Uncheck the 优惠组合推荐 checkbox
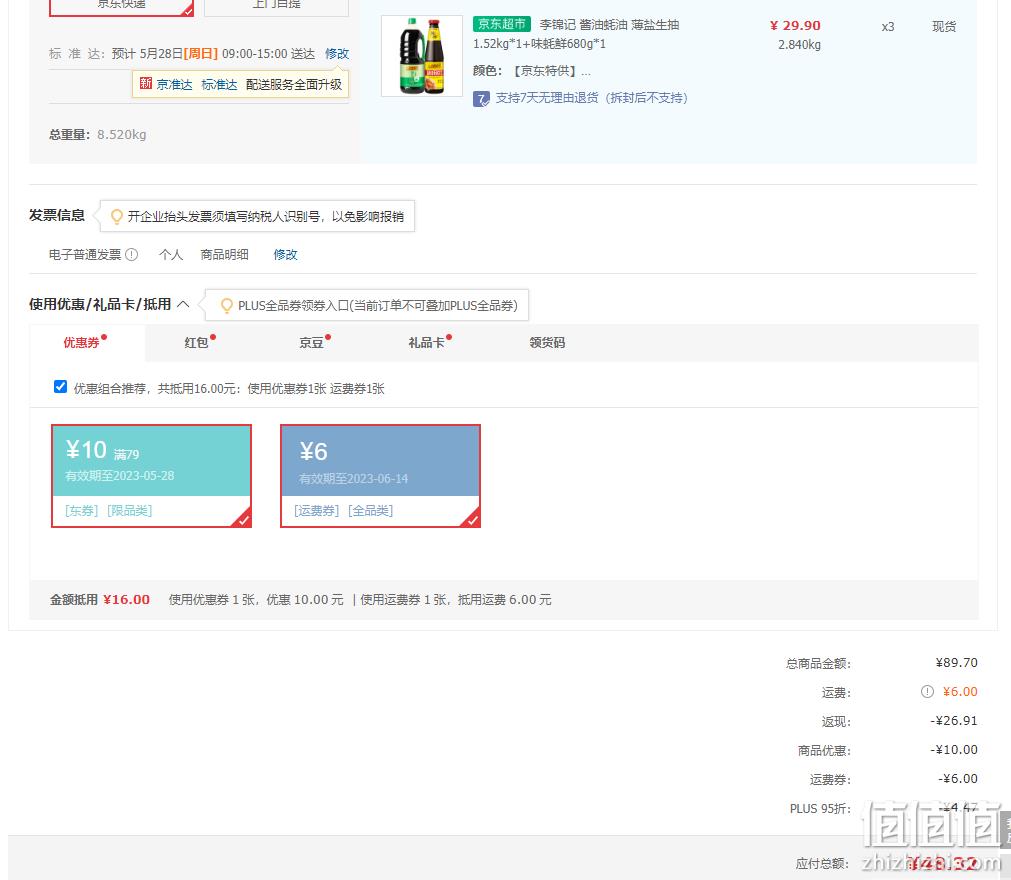The height and width of the screenshot is (880, 1011). [61, 387]
